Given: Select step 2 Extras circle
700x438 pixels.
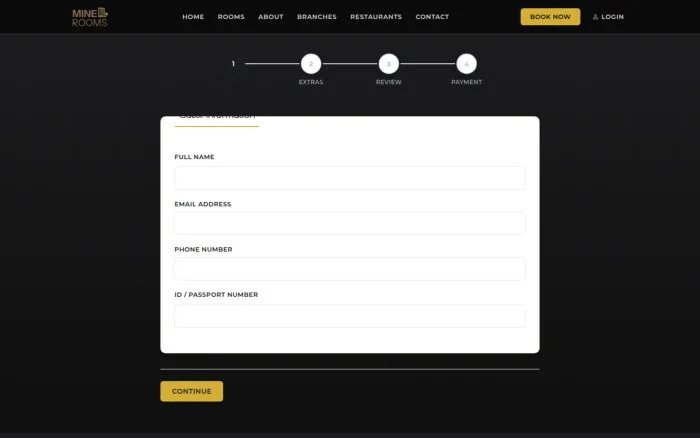Looking at the screenshot, I should pyautogui.click(x=311, y=64).
